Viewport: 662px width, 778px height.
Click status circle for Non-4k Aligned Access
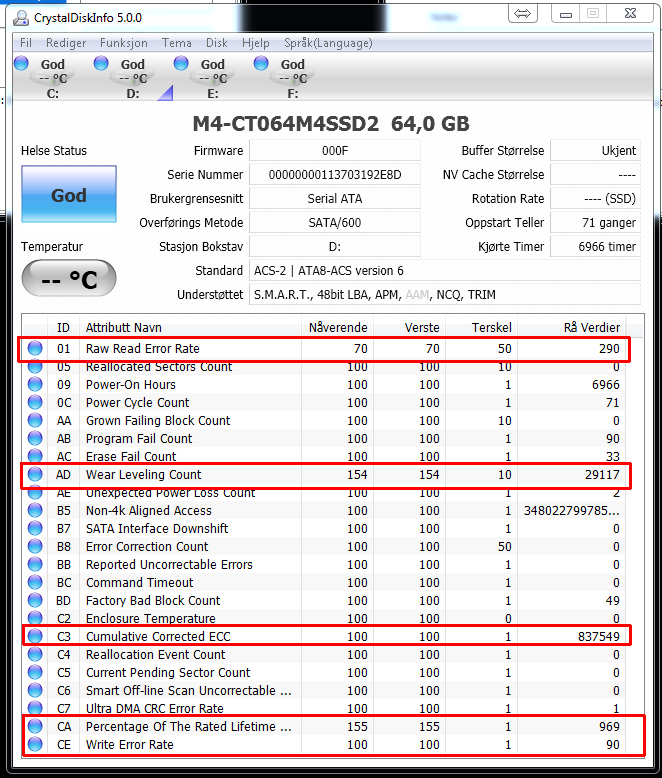[x=35, y=511]
